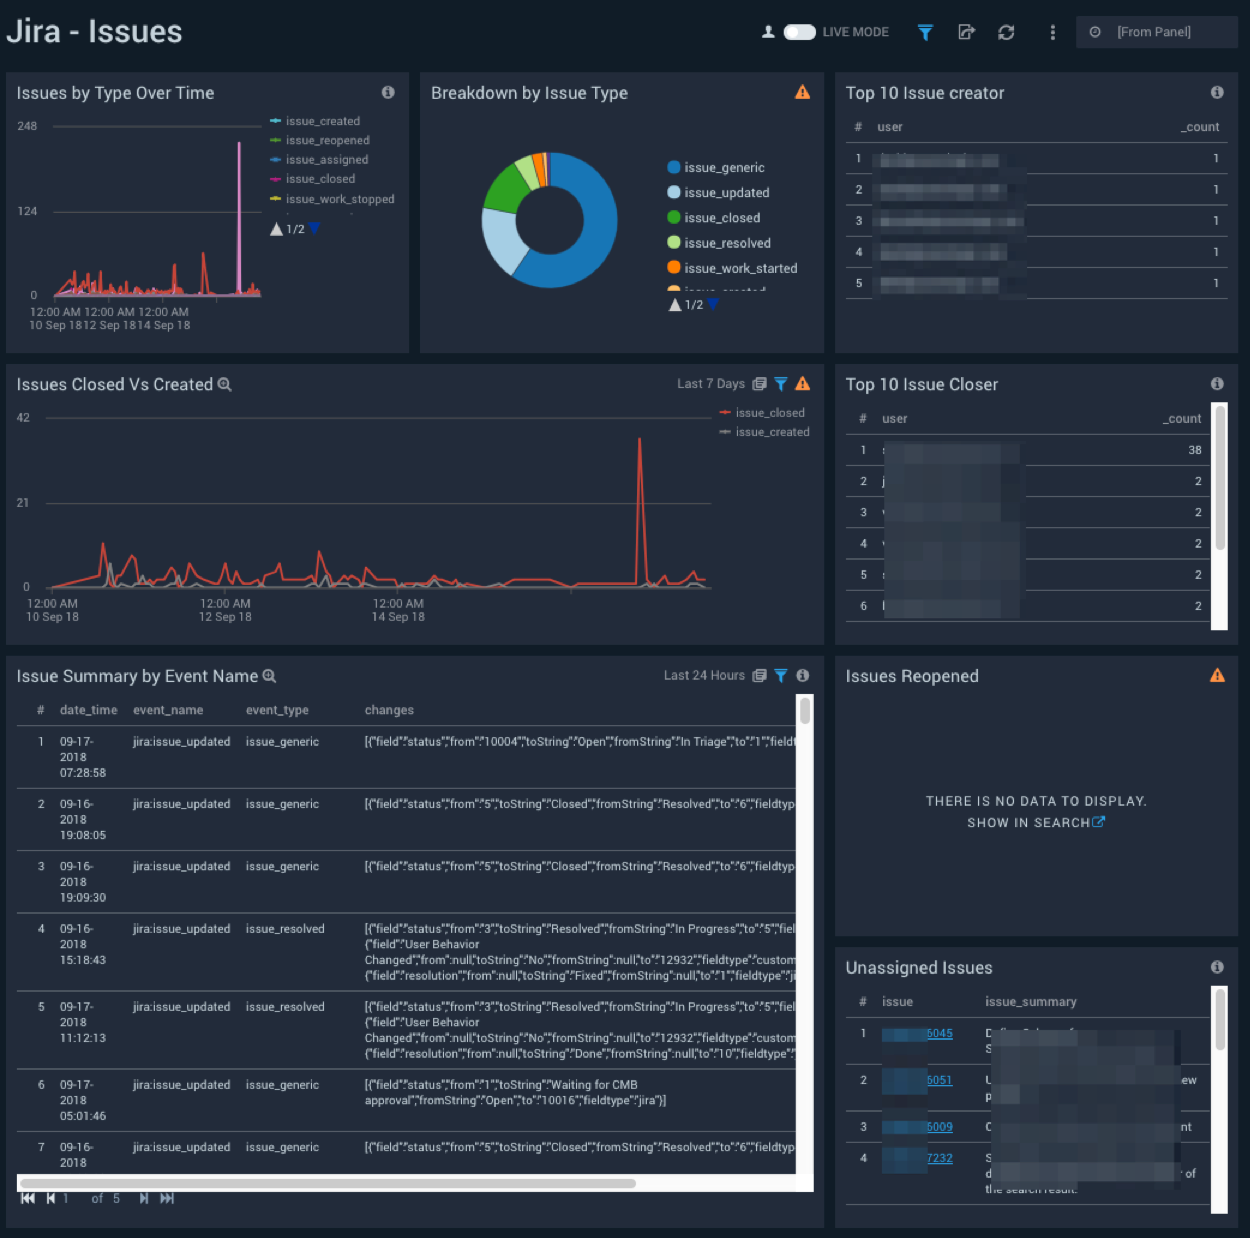Click the Issue Summary horizontal scrollbar

point(328,1183)
